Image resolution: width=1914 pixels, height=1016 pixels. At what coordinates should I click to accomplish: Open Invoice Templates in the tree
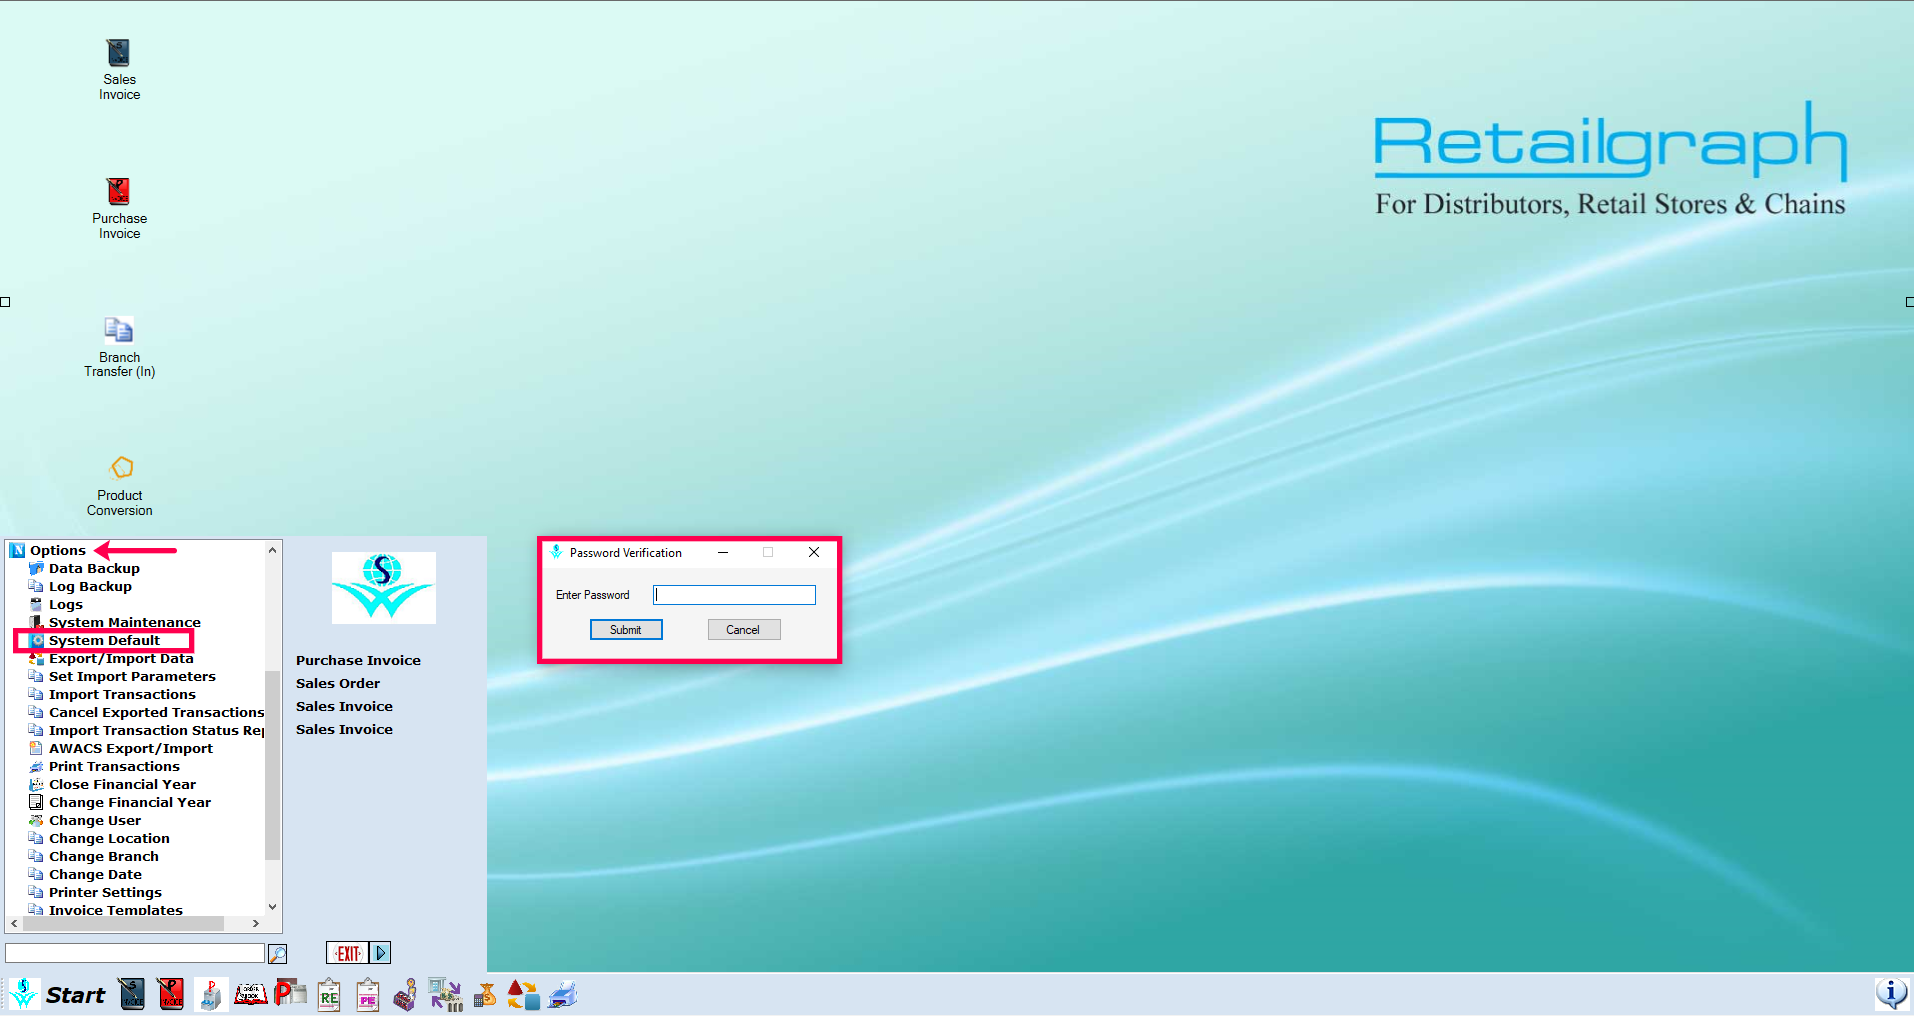point(116,909)
